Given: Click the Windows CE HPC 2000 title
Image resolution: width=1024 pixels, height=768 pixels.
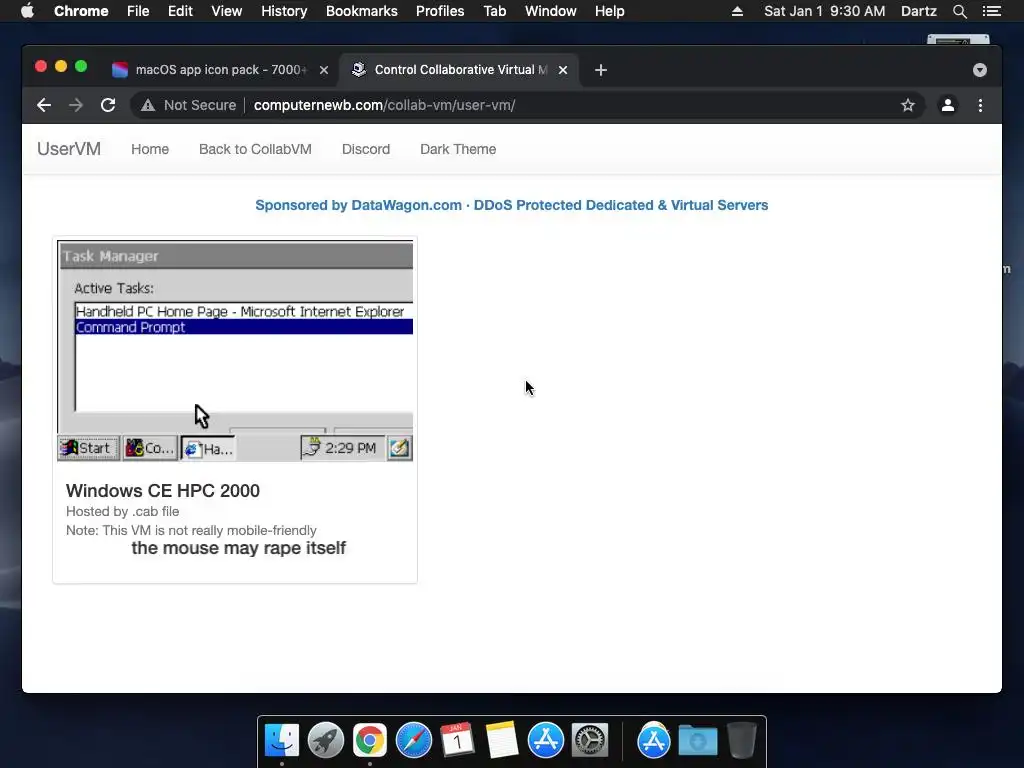Looking at the screenshot, I should coord(163,490).
